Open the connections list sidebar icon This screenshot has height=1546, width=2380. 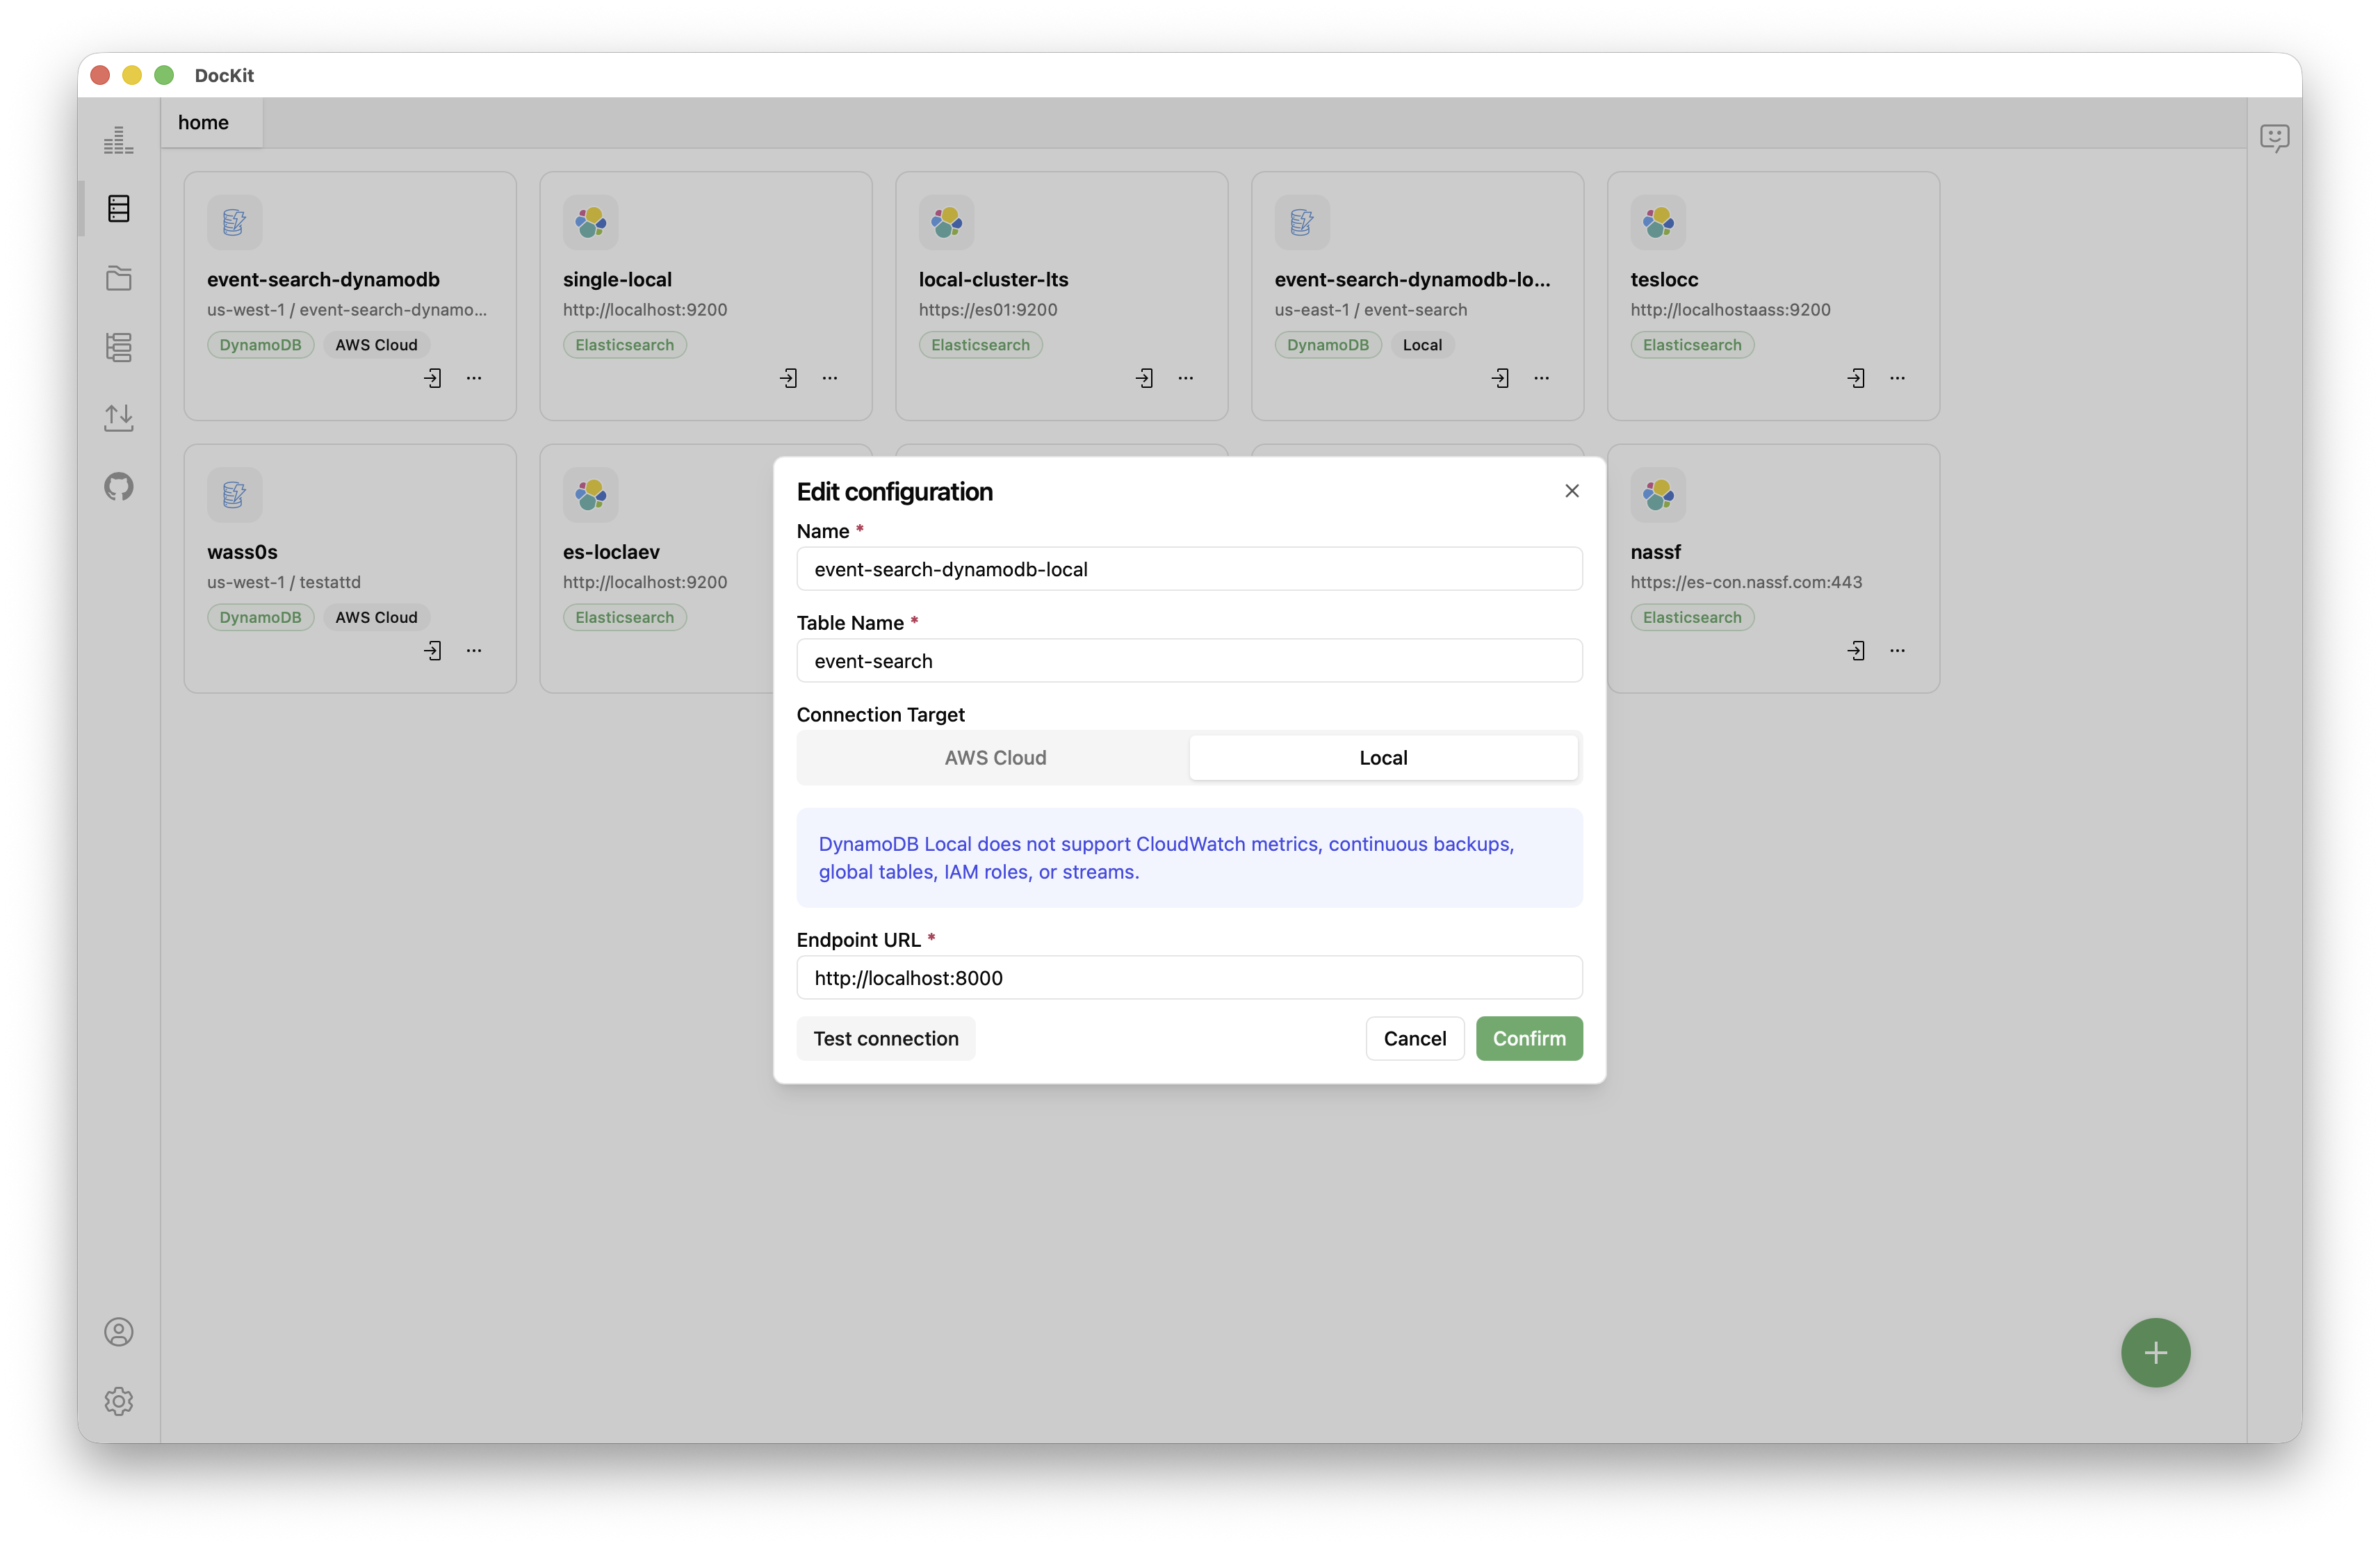click(x=118, y=208)
